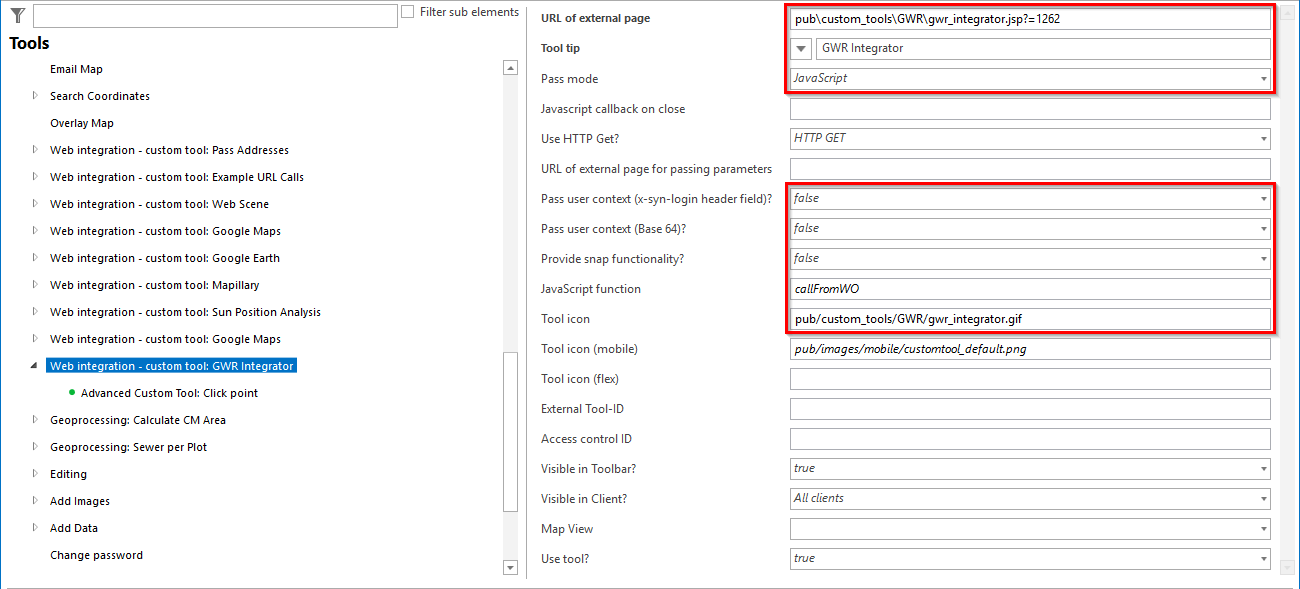Viewport: 1300px width, 589px height.
Task: Set Provide snap functionality to true
Action: pyautogui.click(x=1262, y=258)
